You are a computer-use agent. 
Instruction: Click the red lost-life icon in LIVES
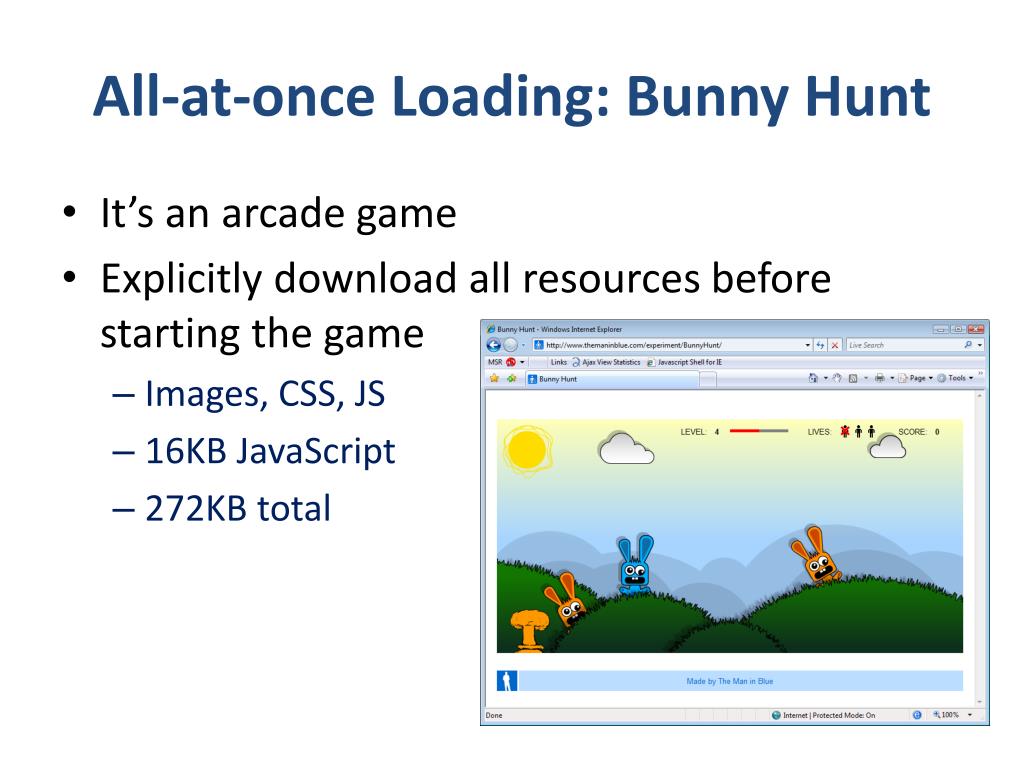[844, 431]
